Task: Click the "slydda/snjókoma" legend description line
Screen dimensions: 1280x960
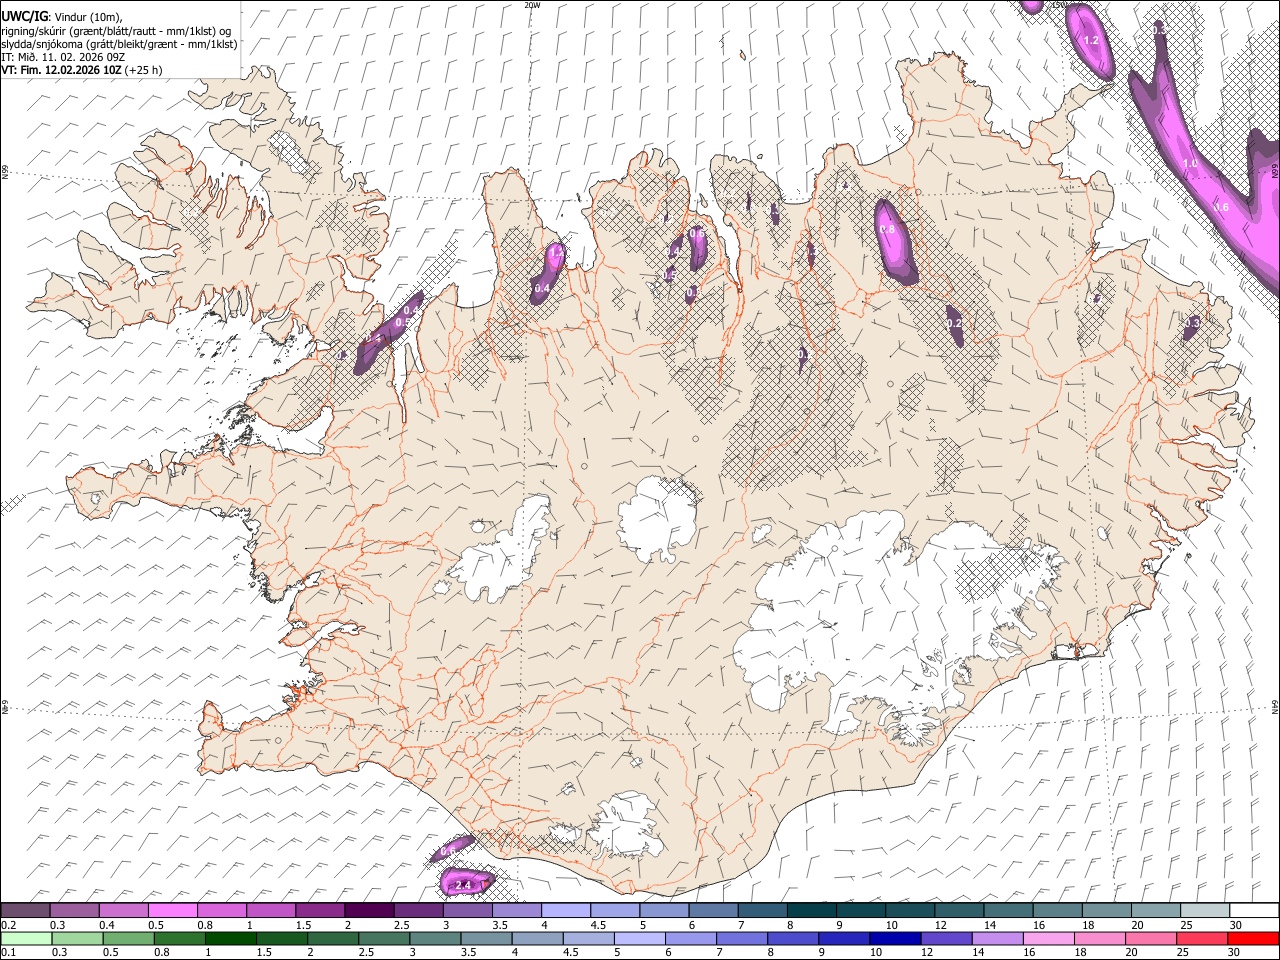Action: pyautogui.click(x=119, y=44)
